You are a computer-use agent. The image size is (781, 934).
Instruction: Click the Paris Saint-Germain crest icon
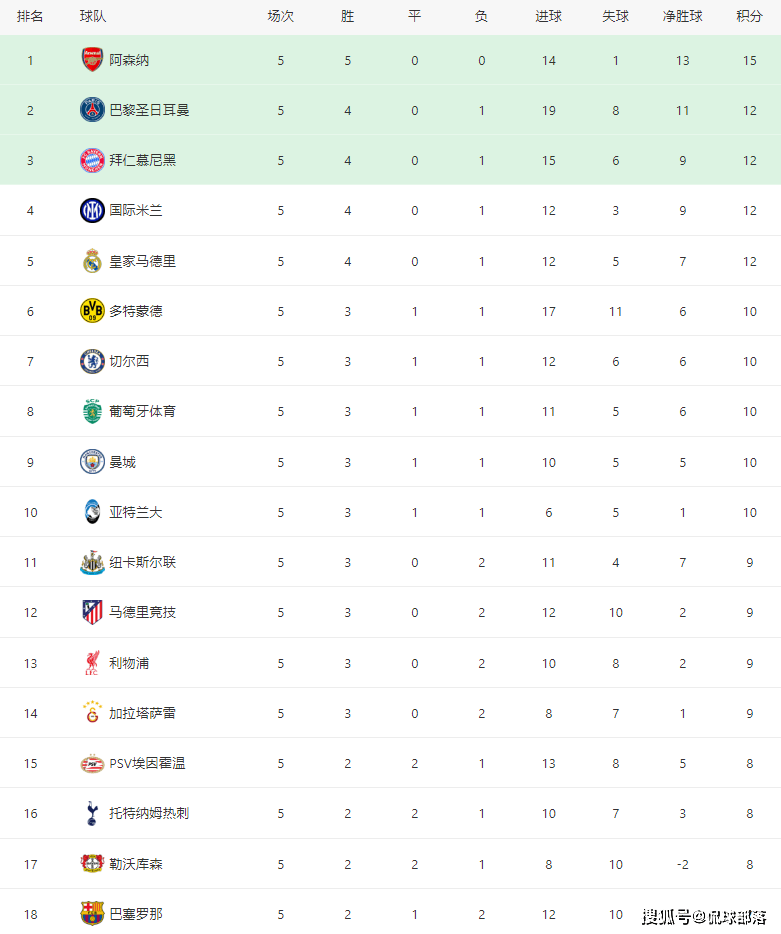tap(92, 110)
